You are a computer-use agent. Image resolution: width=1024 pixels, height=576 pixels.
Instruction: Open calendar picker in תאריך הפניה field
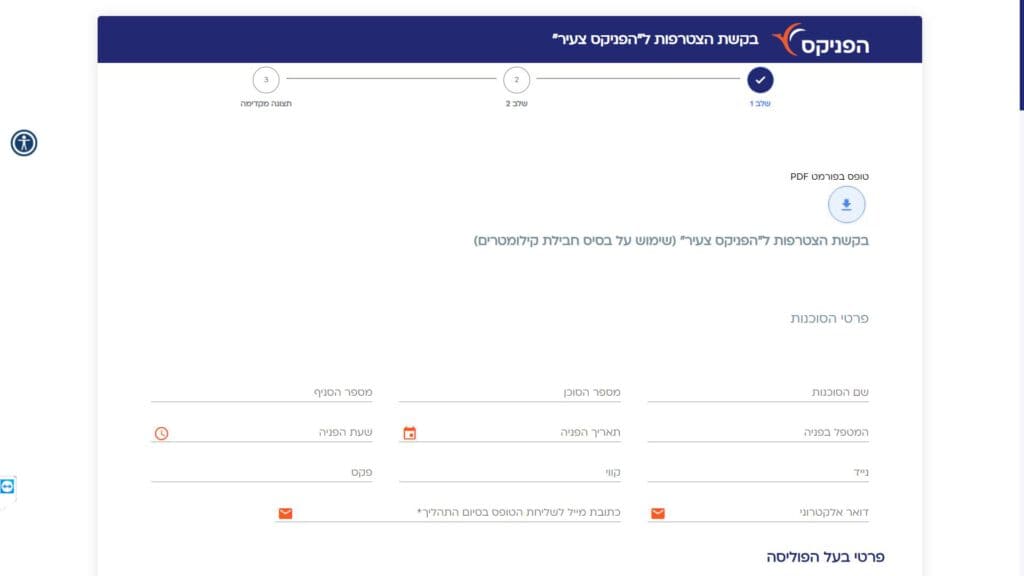pos(409,433)
